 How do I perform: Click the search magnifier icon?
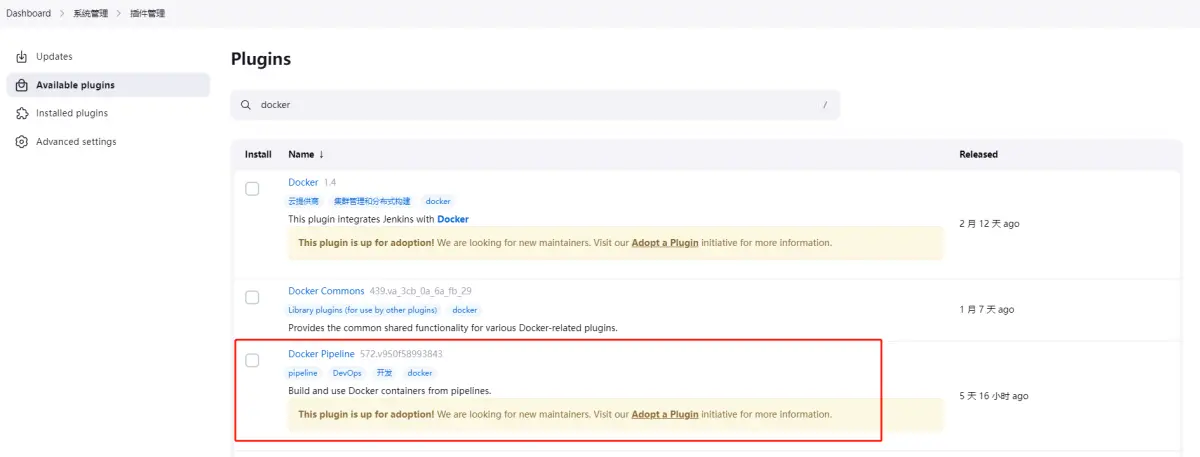(x=246, y=105)
